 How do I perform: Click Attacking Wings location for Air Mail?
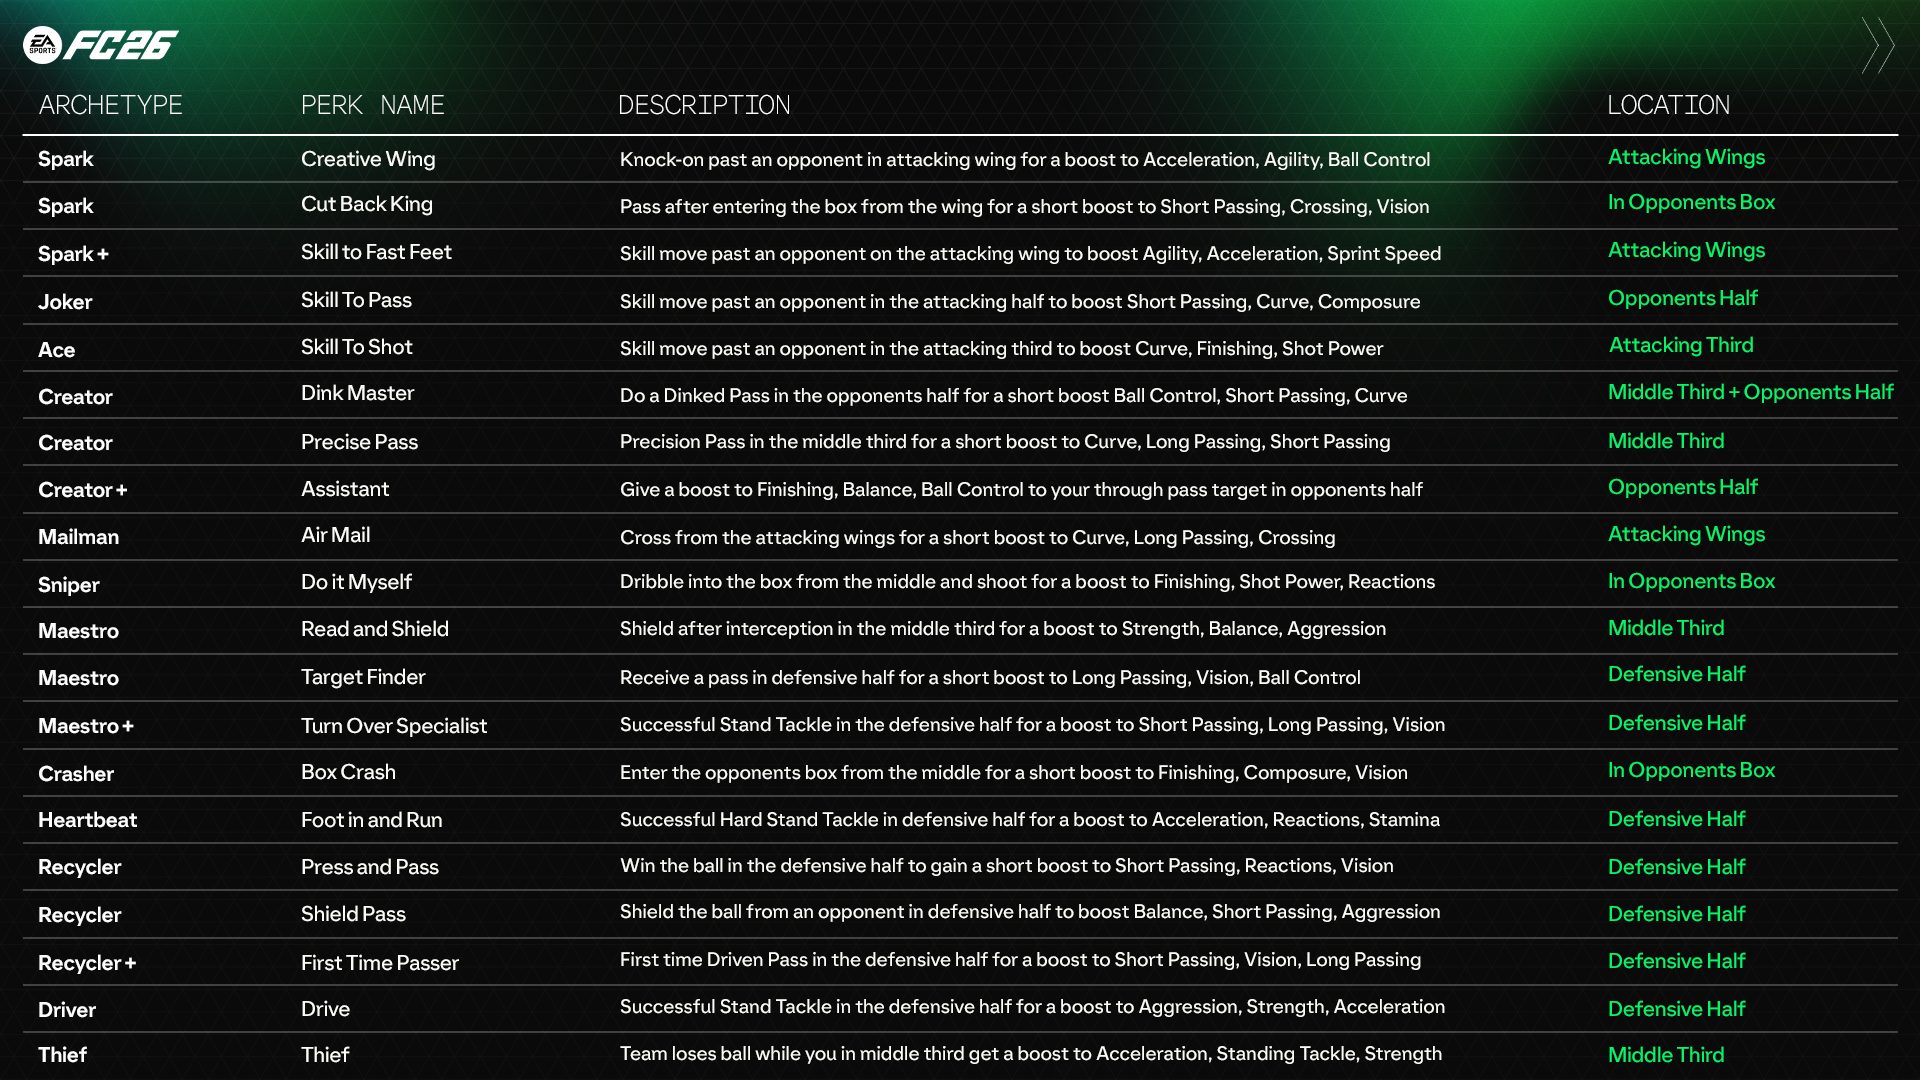click(1686, 534)
